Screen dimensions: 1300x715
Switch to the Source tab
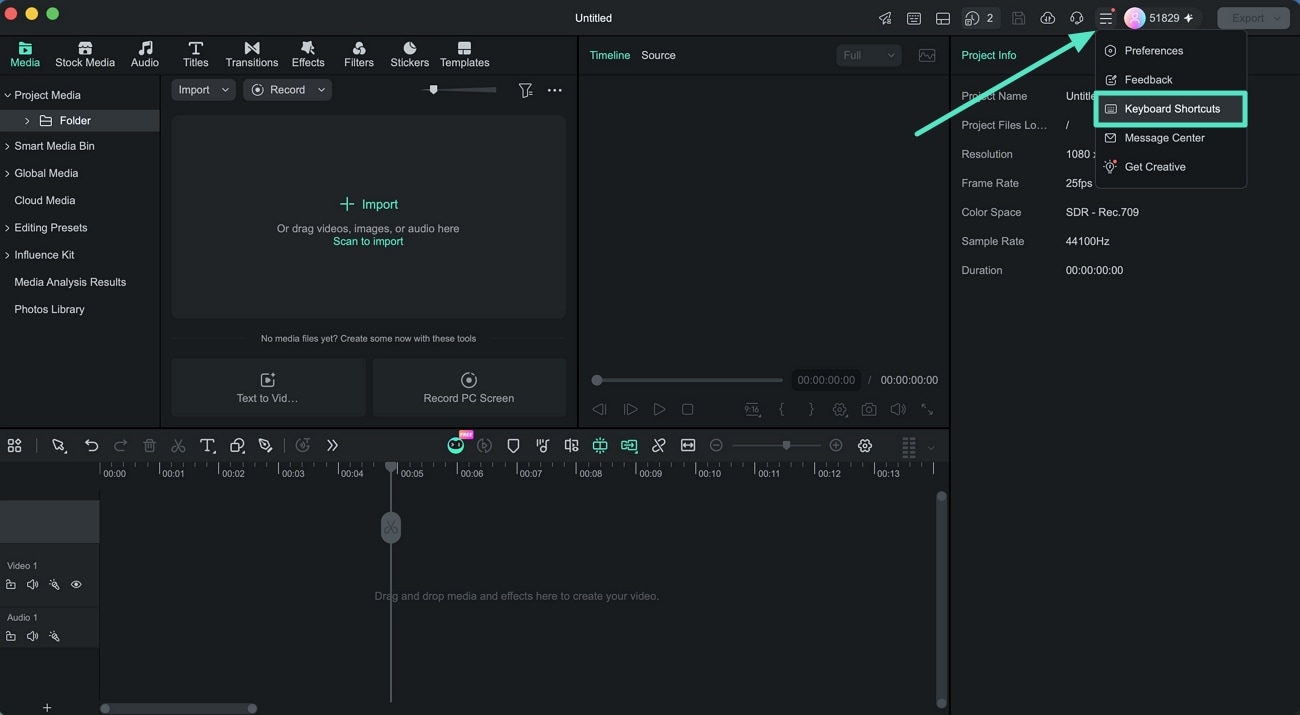[x=658, y=56]
